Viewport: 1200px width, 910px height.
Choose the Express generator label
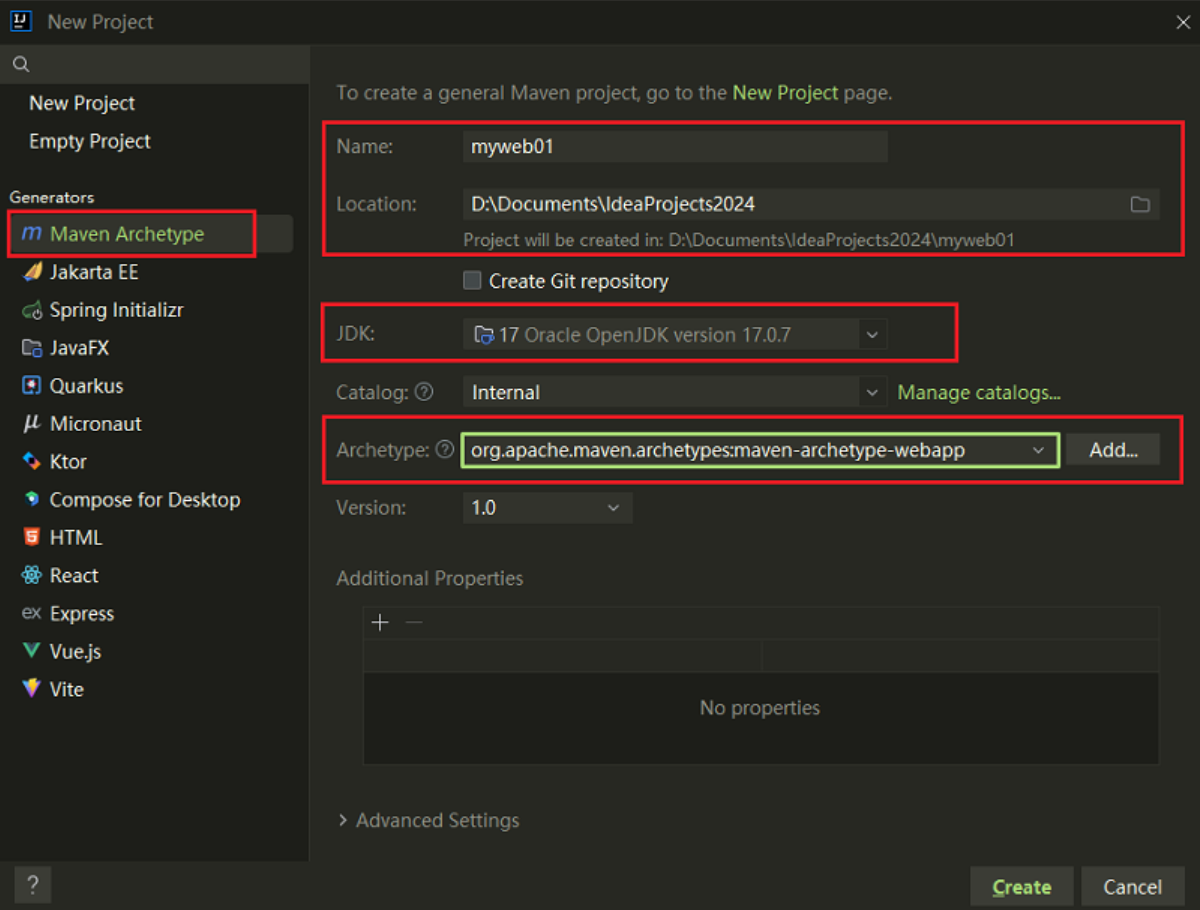point(82,614)
